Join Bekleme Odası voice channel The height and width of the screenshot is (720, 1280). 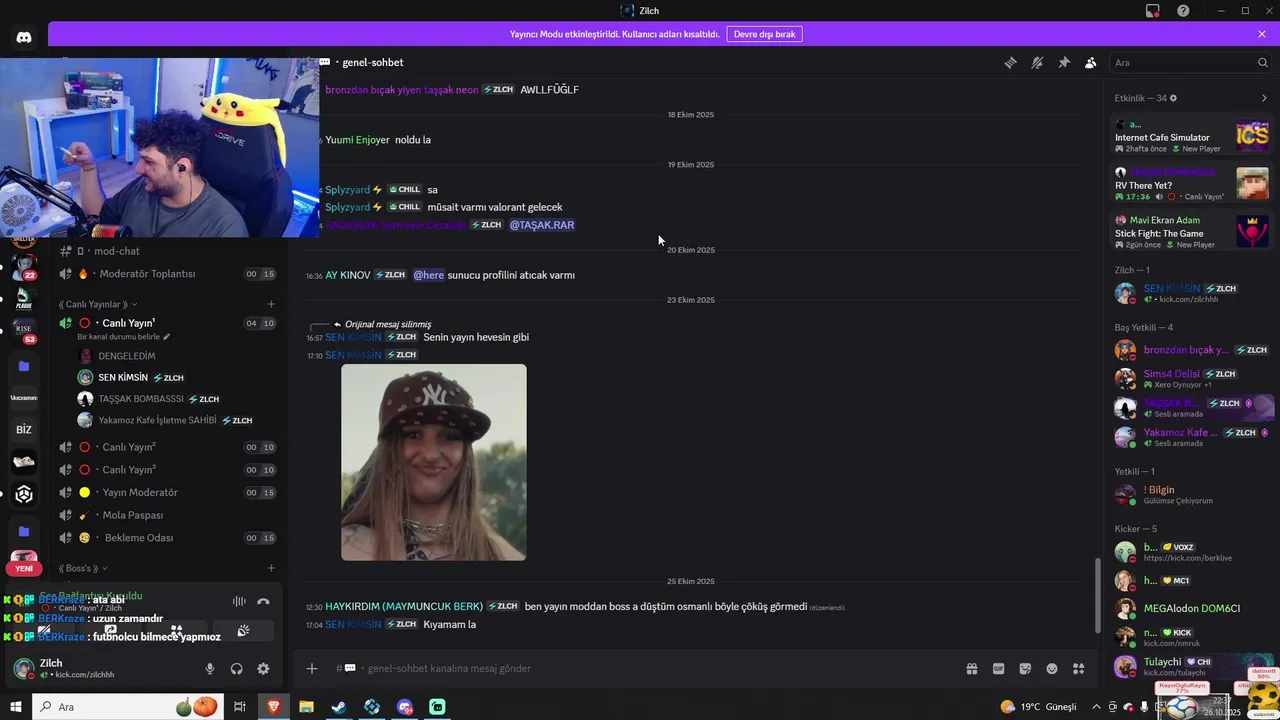(168, 538)
